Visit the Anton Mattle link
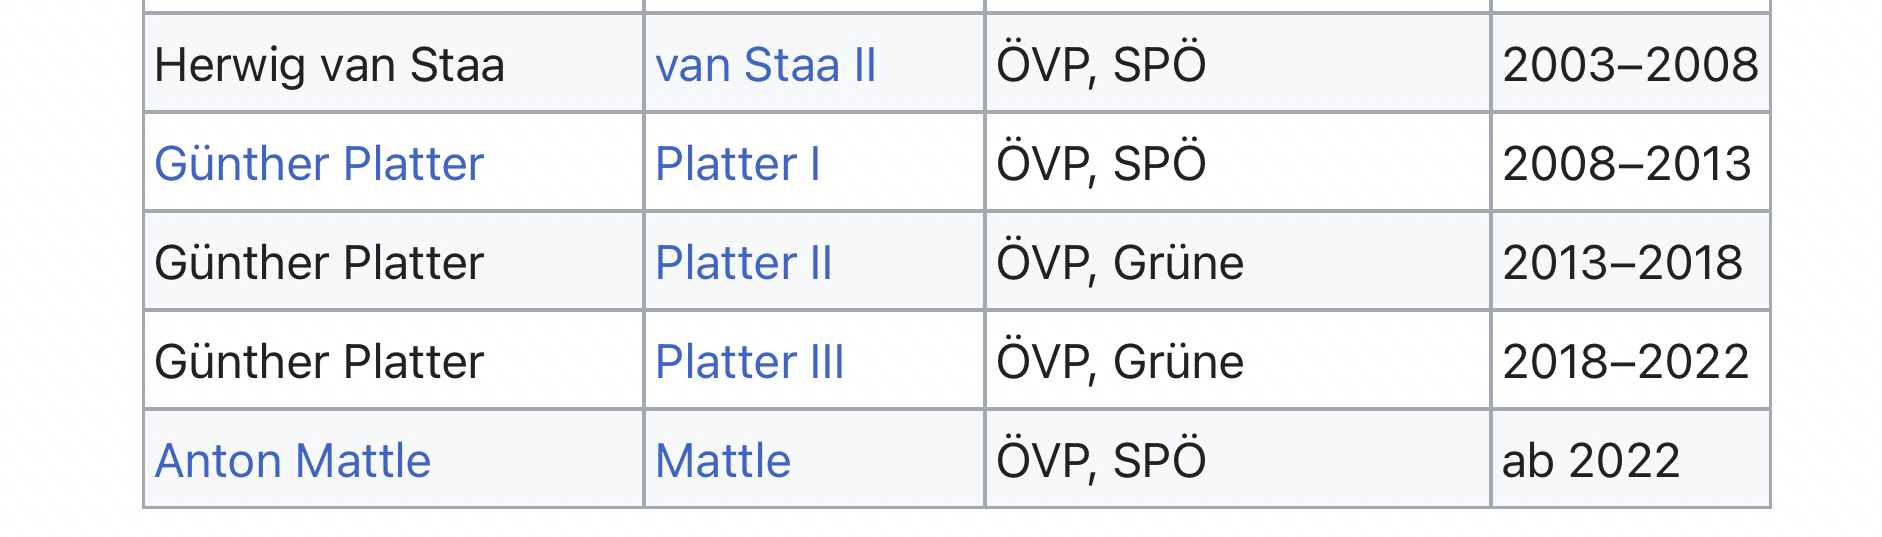Viewport: 1882px width, 537px height. (x=292, y=461)
